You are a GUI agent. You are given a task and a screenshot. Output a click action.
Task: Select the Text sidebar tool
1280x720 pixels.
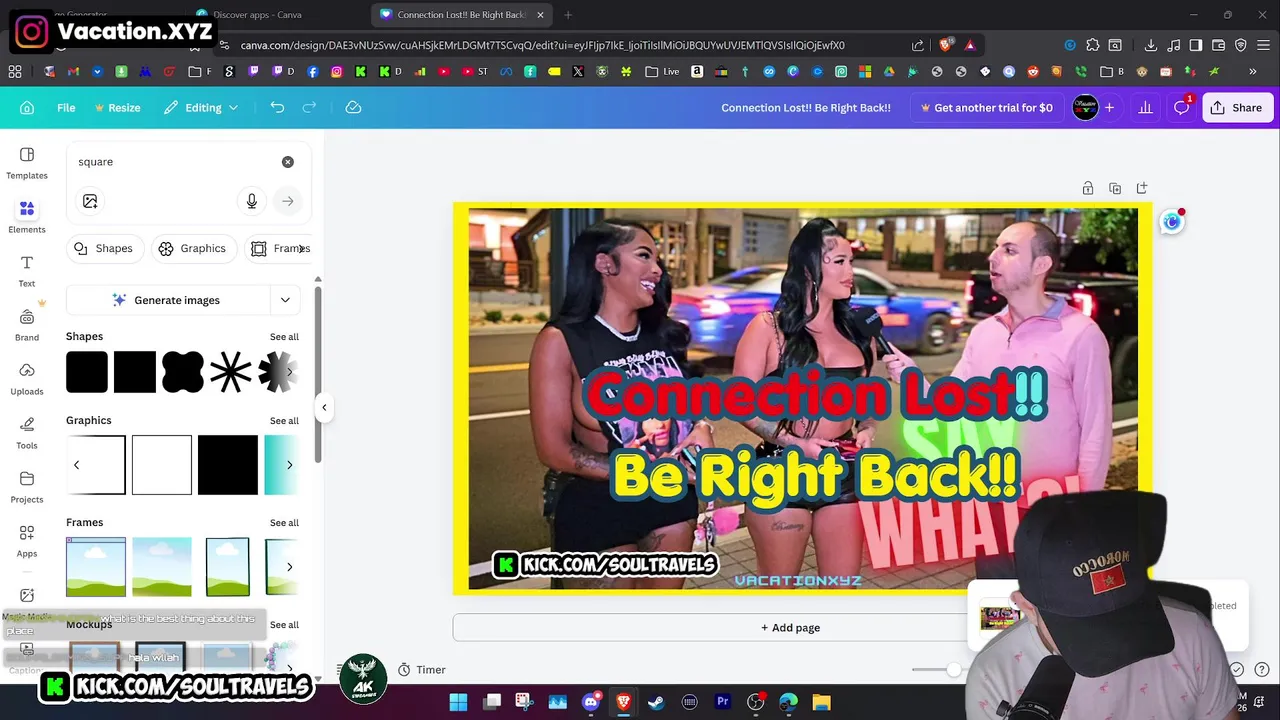pyautogui.click(x=27, y=271)
